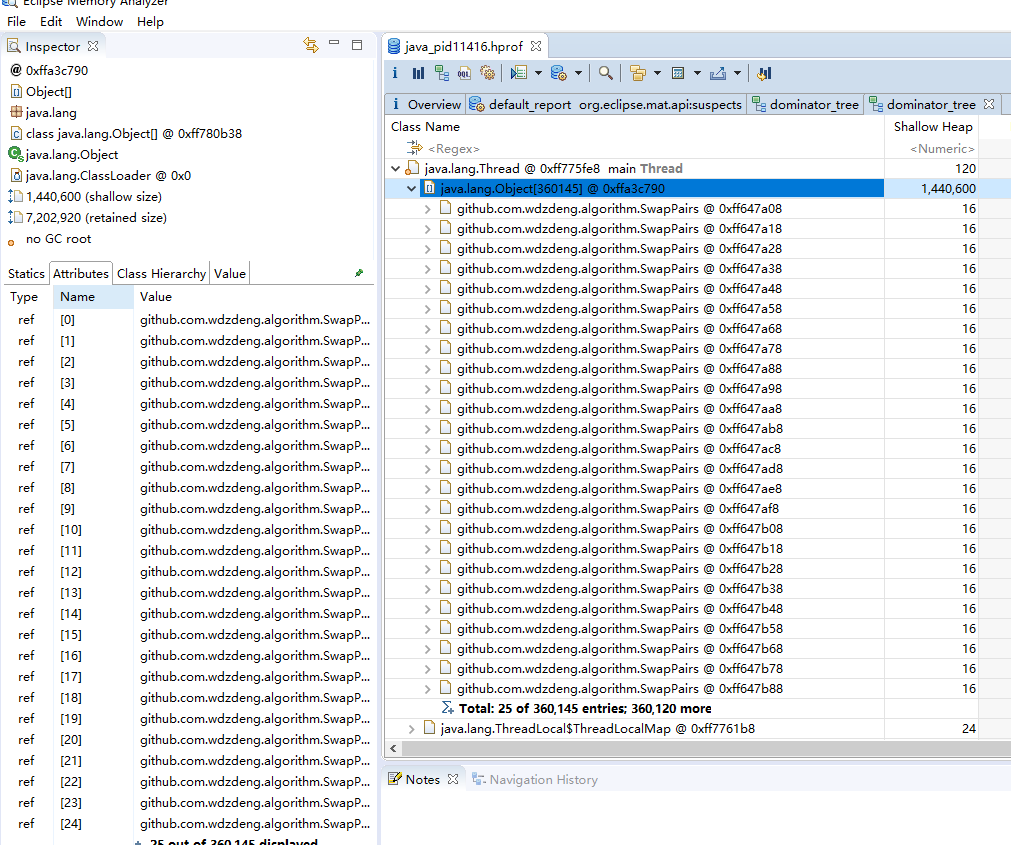
Task: Click the Class Name column header
Action: tap(634, 127)
